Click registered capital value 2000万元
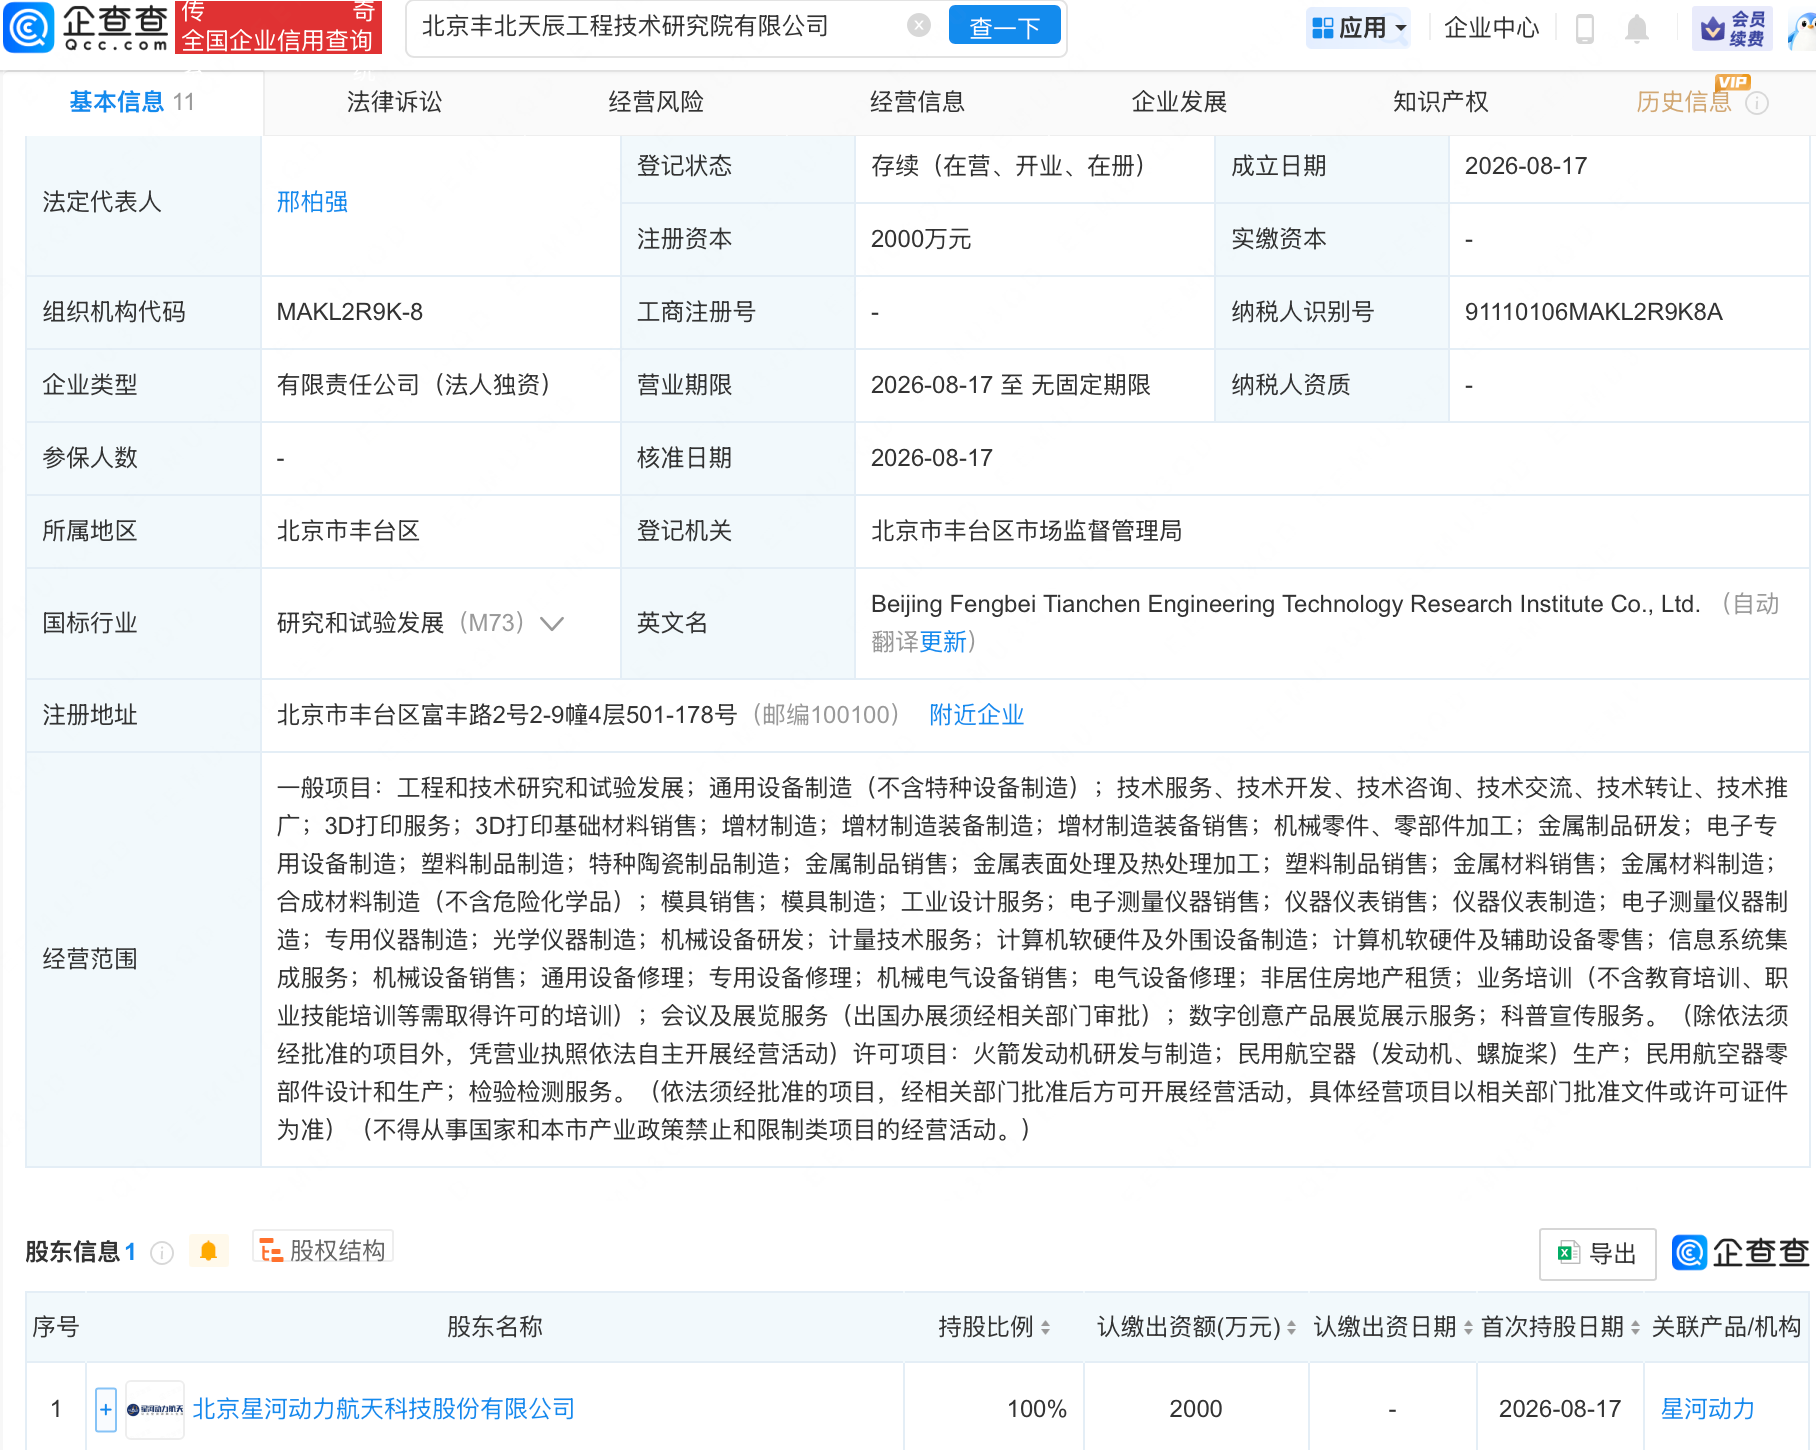Image resolution: width=1816 pixels, height=1450 pixels. (921, 239)
